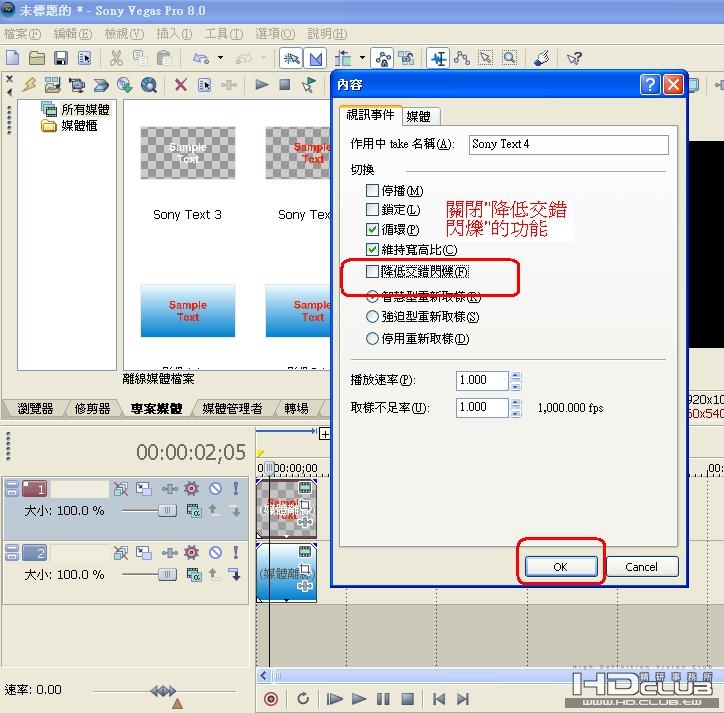Open a file with the folder icon
The image size is (724, 713).
click(36, 58)
